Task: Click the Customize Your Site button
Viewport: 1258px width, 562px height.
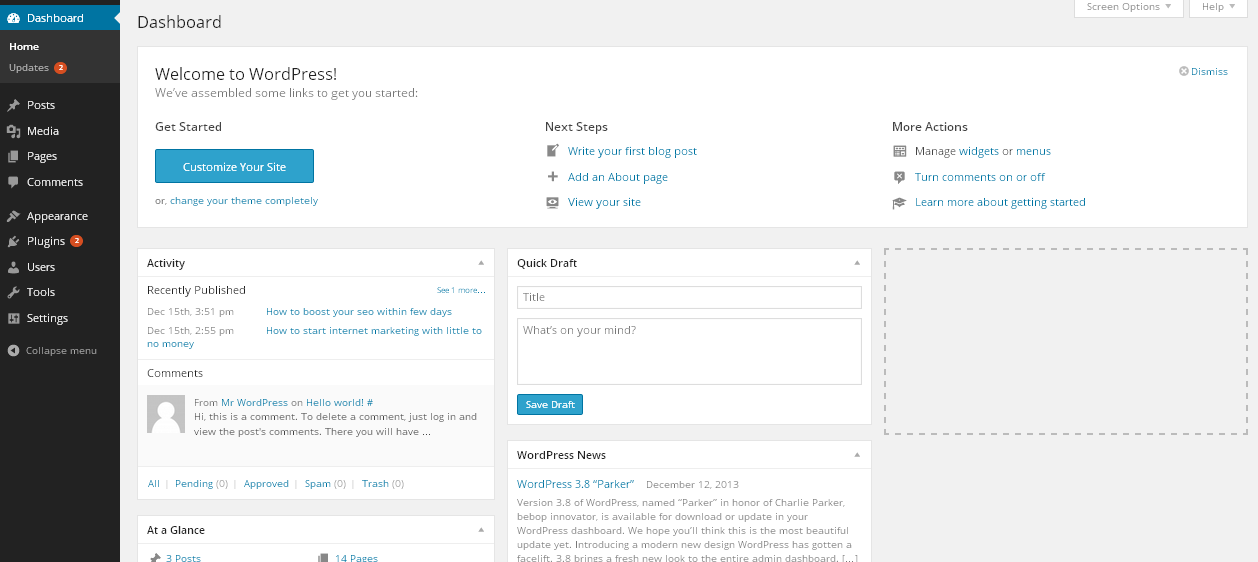Action: (x=234, y=167)
